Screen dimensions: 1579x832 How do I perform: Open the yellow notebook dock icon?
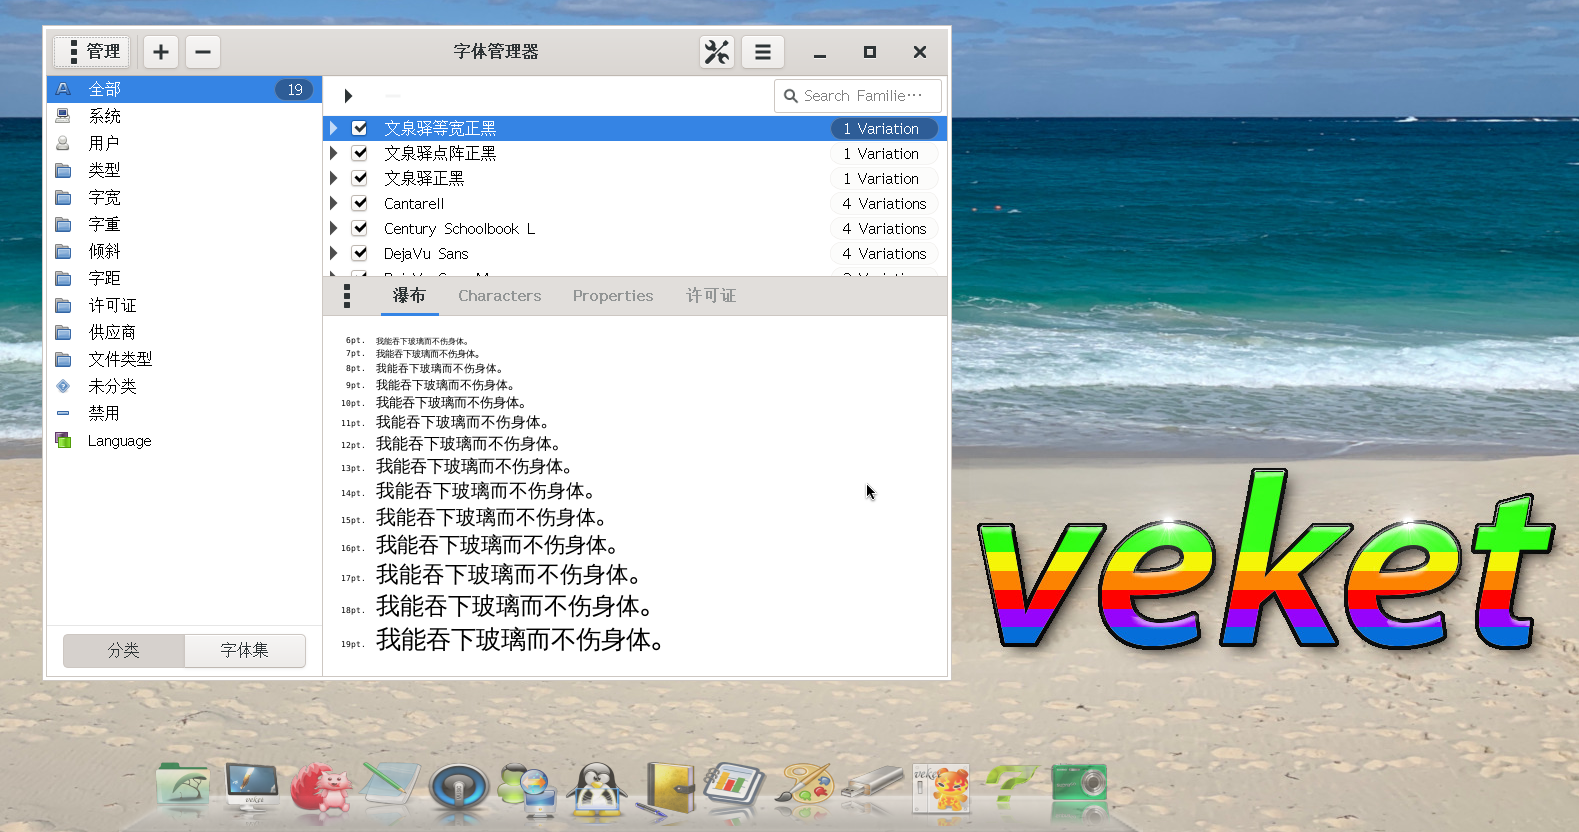tap(667, 788)
